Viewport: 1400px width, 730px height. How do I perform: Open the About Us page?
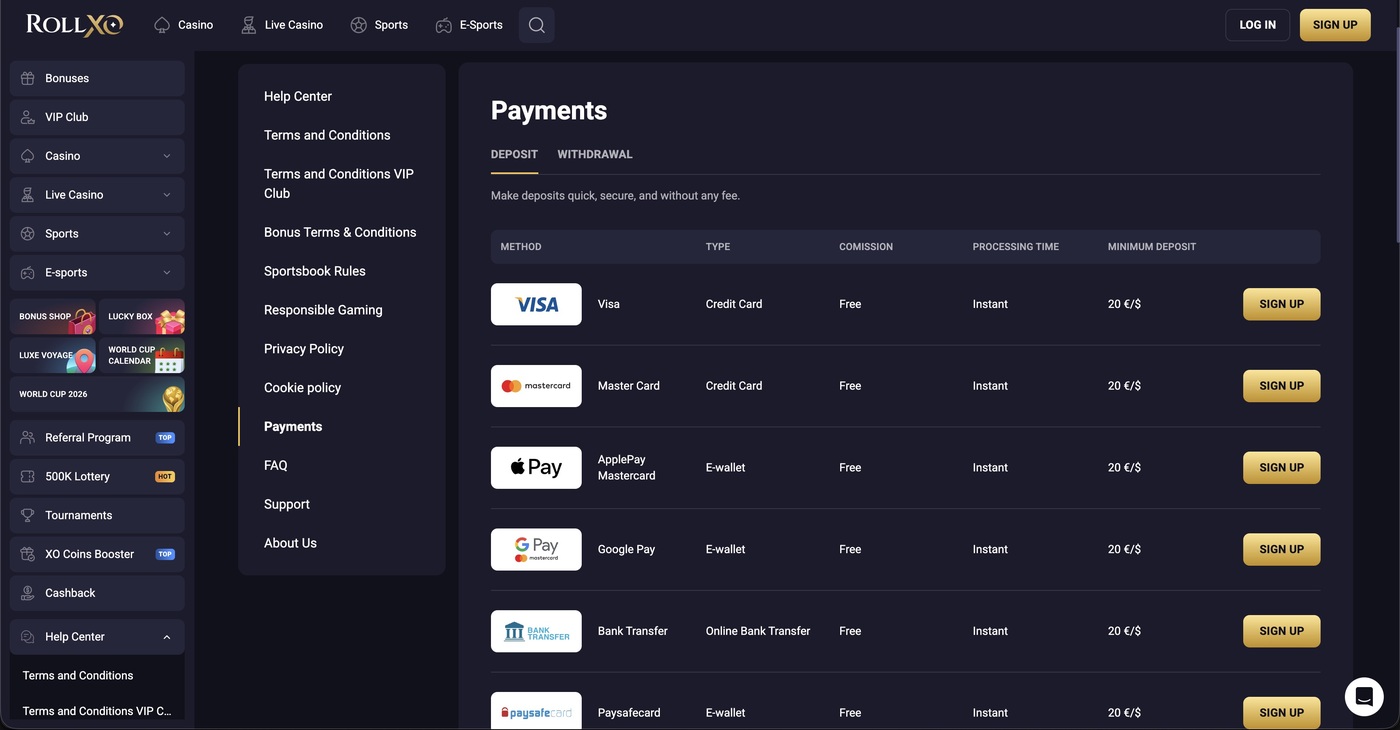click(290, 543)
